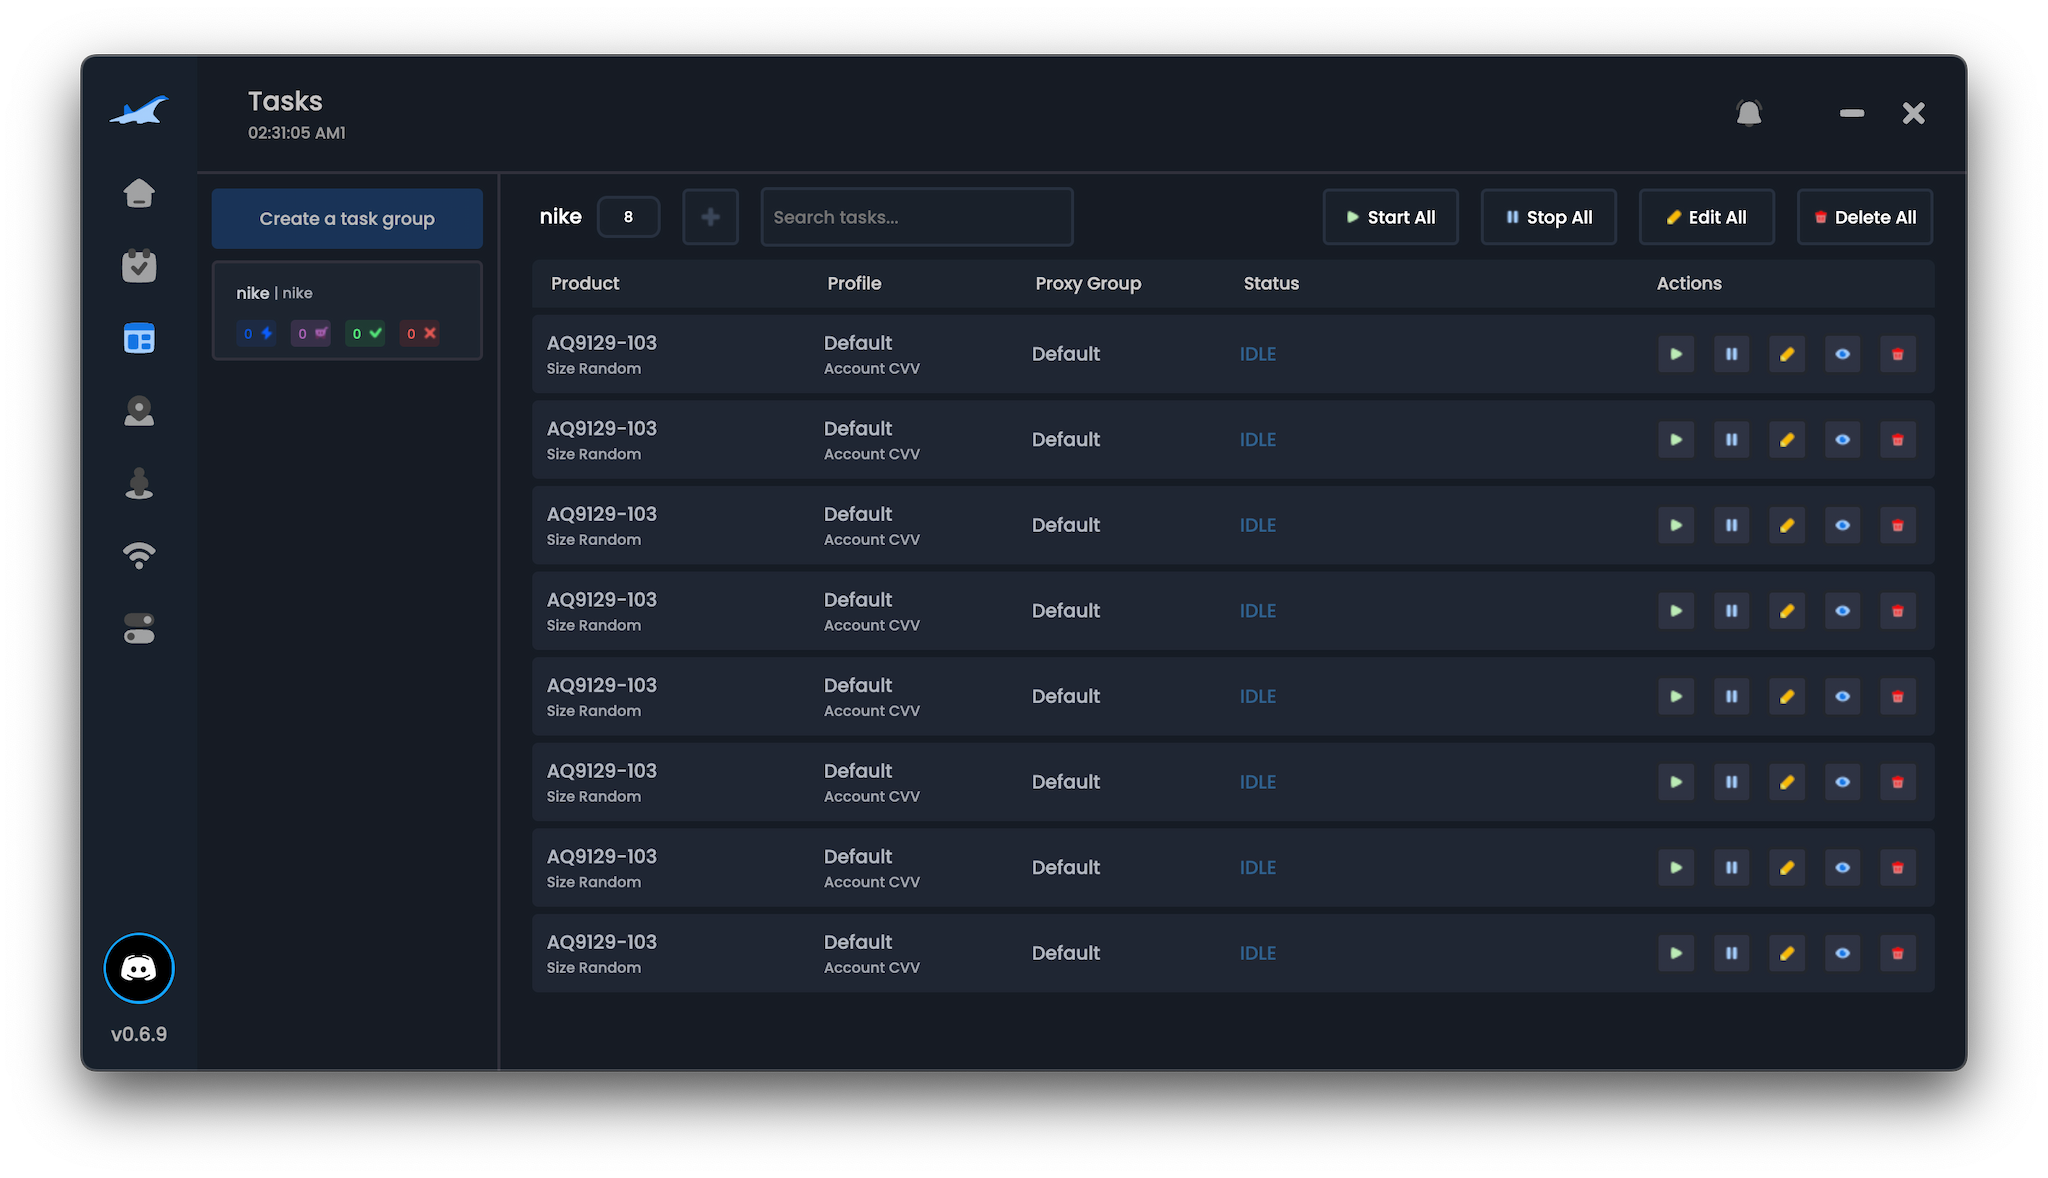Viewport: 2048px width, 1178px height.
Task: Click Create a task group
Action: pos(346,218)
